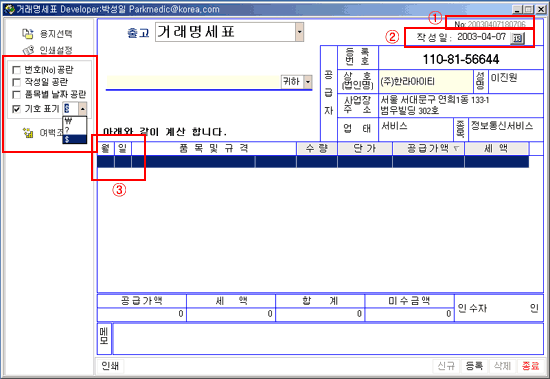This screenshot has height=379, width=550.
Task: Check the 품목별 날짜 공란 option
Action: tap(16, 94)
